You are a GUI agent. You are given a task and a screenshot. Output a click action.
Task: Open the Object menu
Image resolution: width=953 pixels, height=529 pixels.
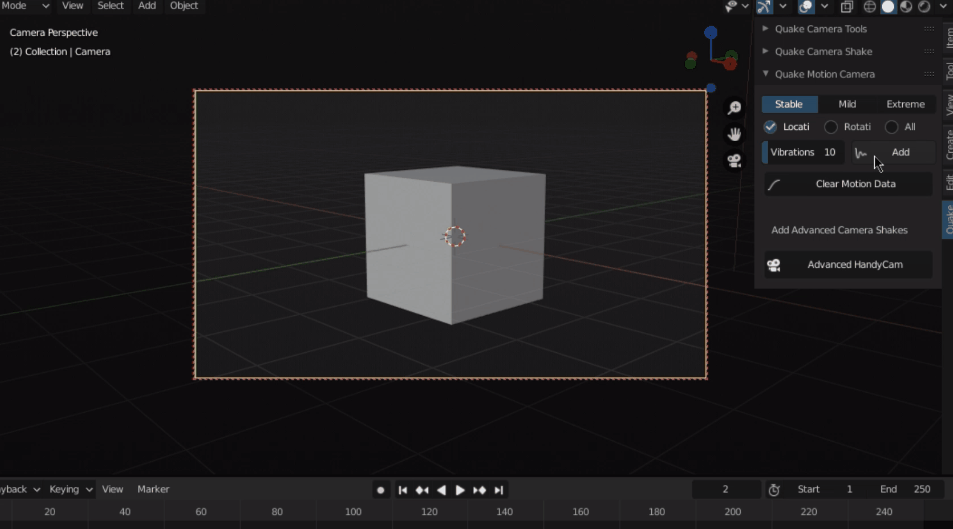click(184, 6)
